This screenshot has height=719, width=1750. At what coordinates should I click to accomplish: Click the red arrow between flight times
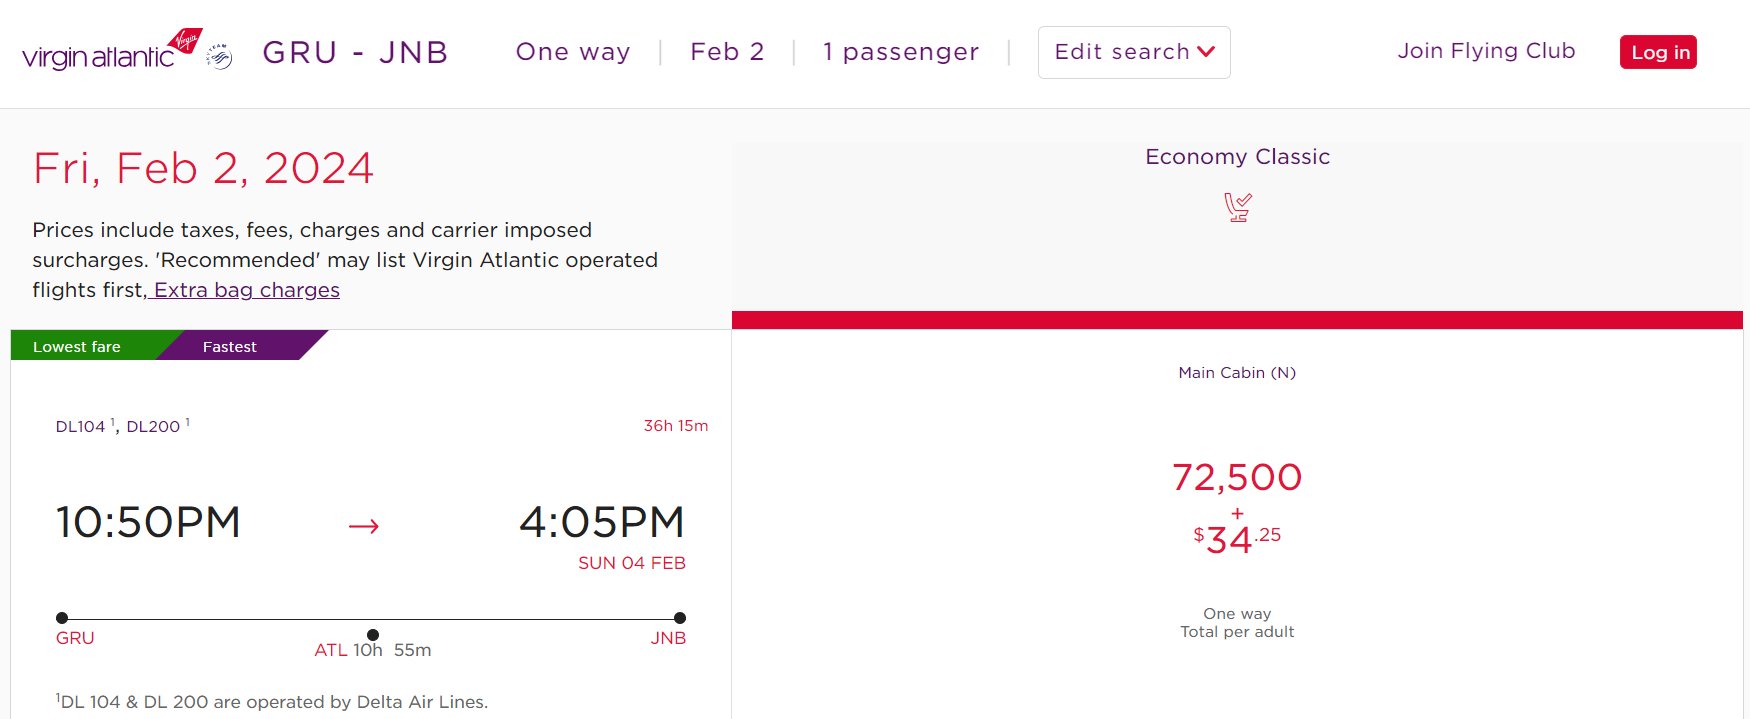[x=363, y=526]
